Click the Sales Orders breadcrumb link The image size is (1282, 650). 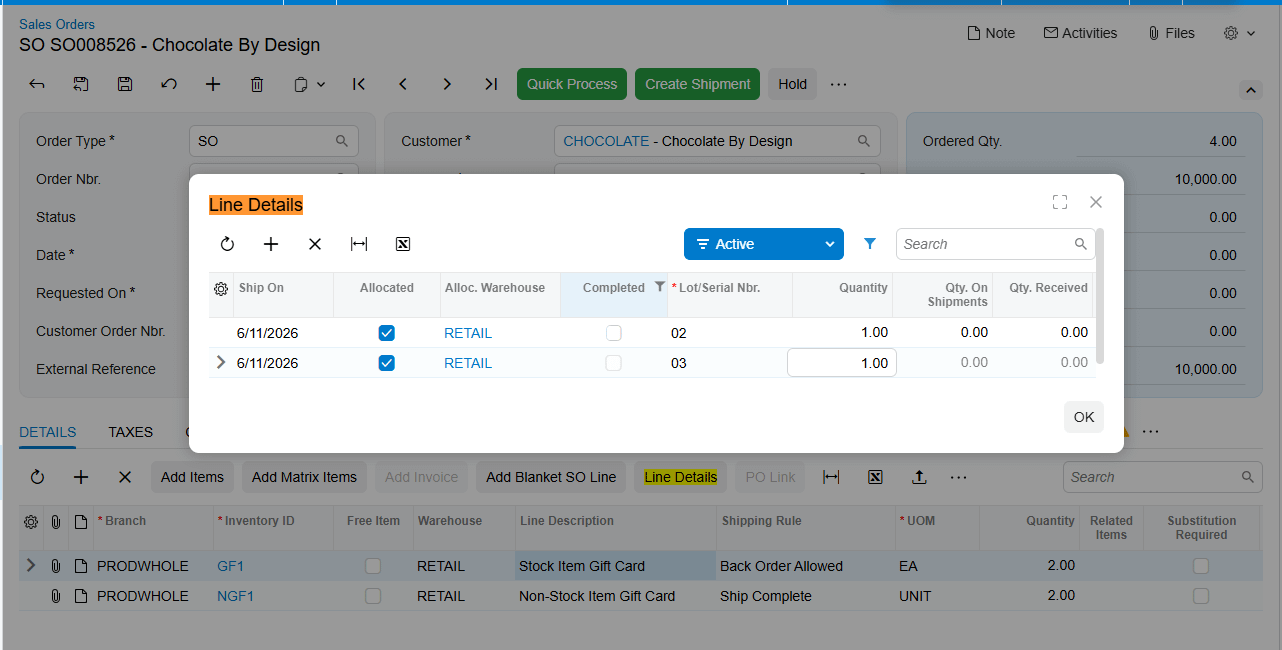(x=57, y=24)
